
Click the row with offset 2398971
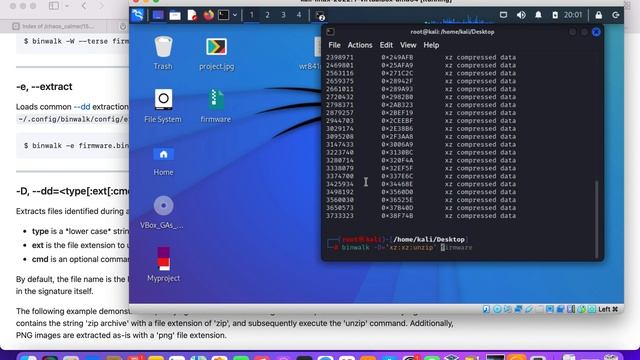[x=421, y=58]
